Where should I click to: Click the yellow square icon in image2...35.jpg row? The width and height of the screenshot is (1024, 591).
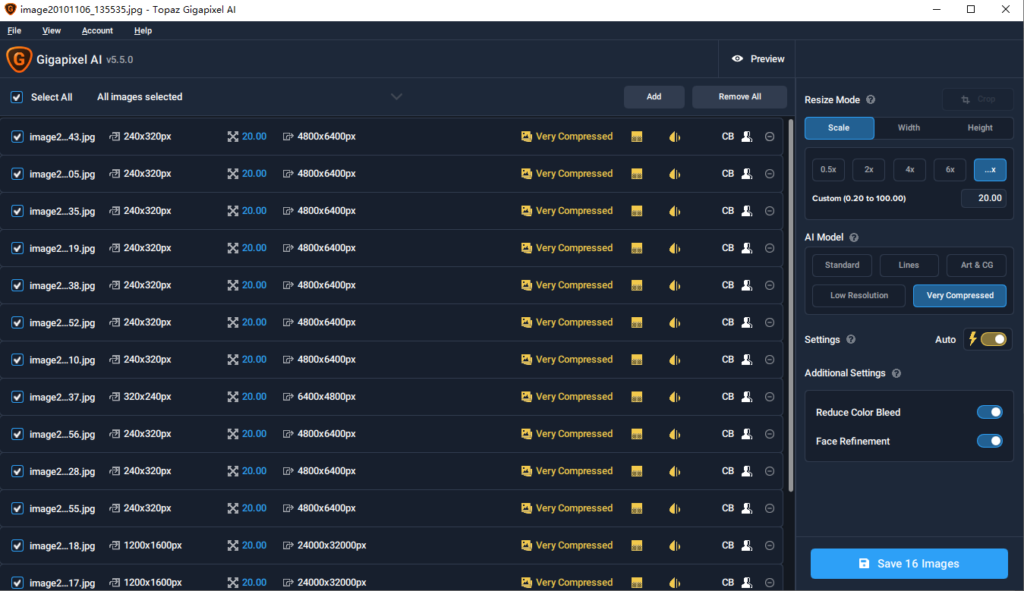coord(637,211)
